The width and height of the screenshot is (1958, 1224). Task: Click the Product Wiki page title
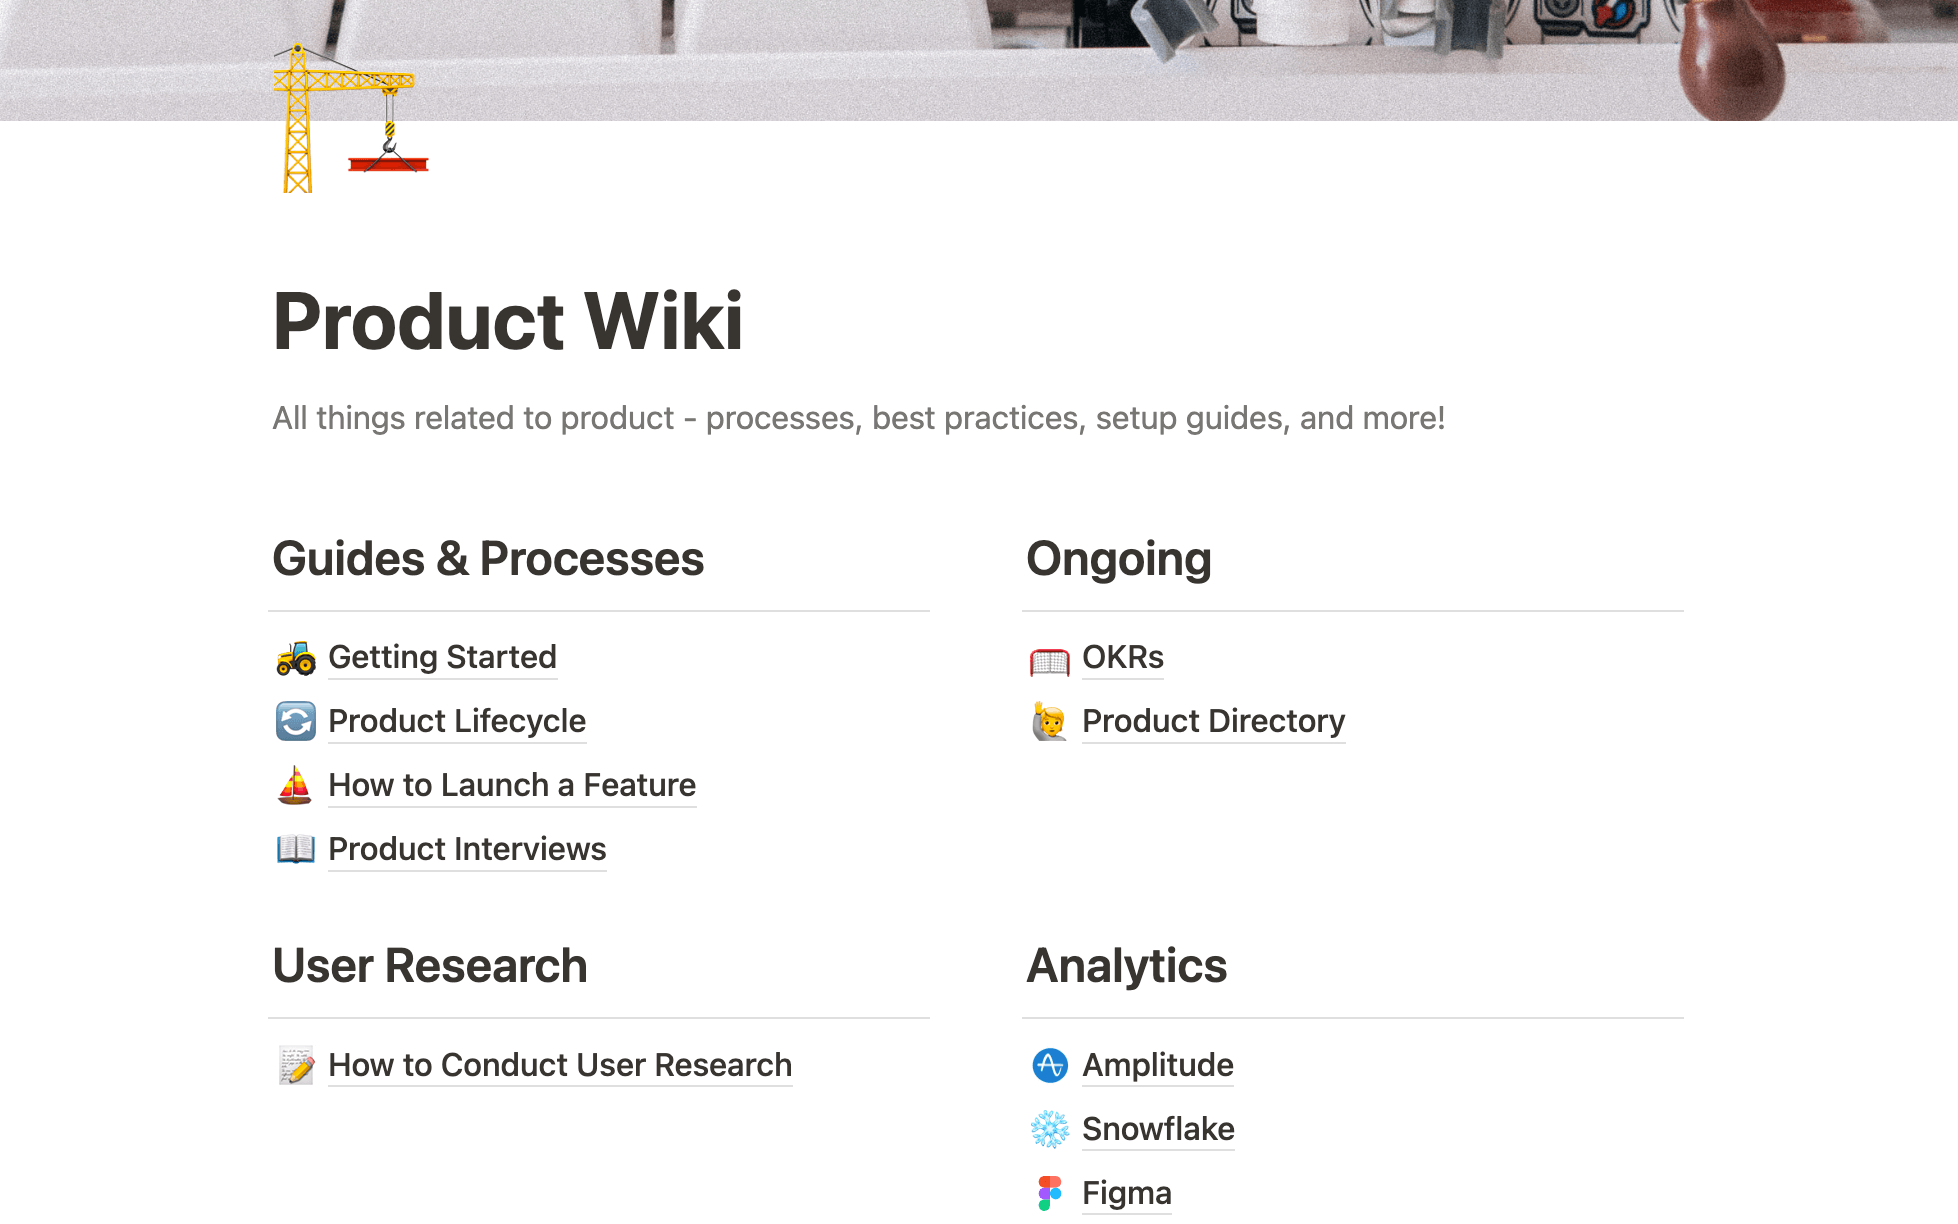[x=508, y=322]
